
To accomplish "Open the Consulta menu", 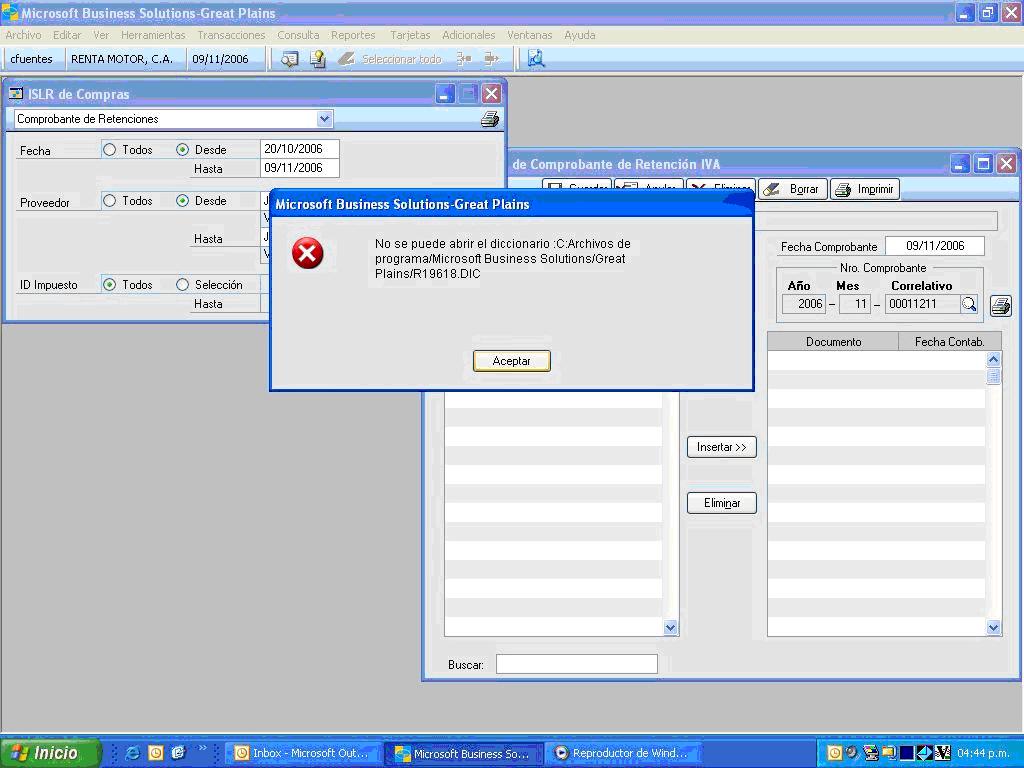I will pos(298,35).
